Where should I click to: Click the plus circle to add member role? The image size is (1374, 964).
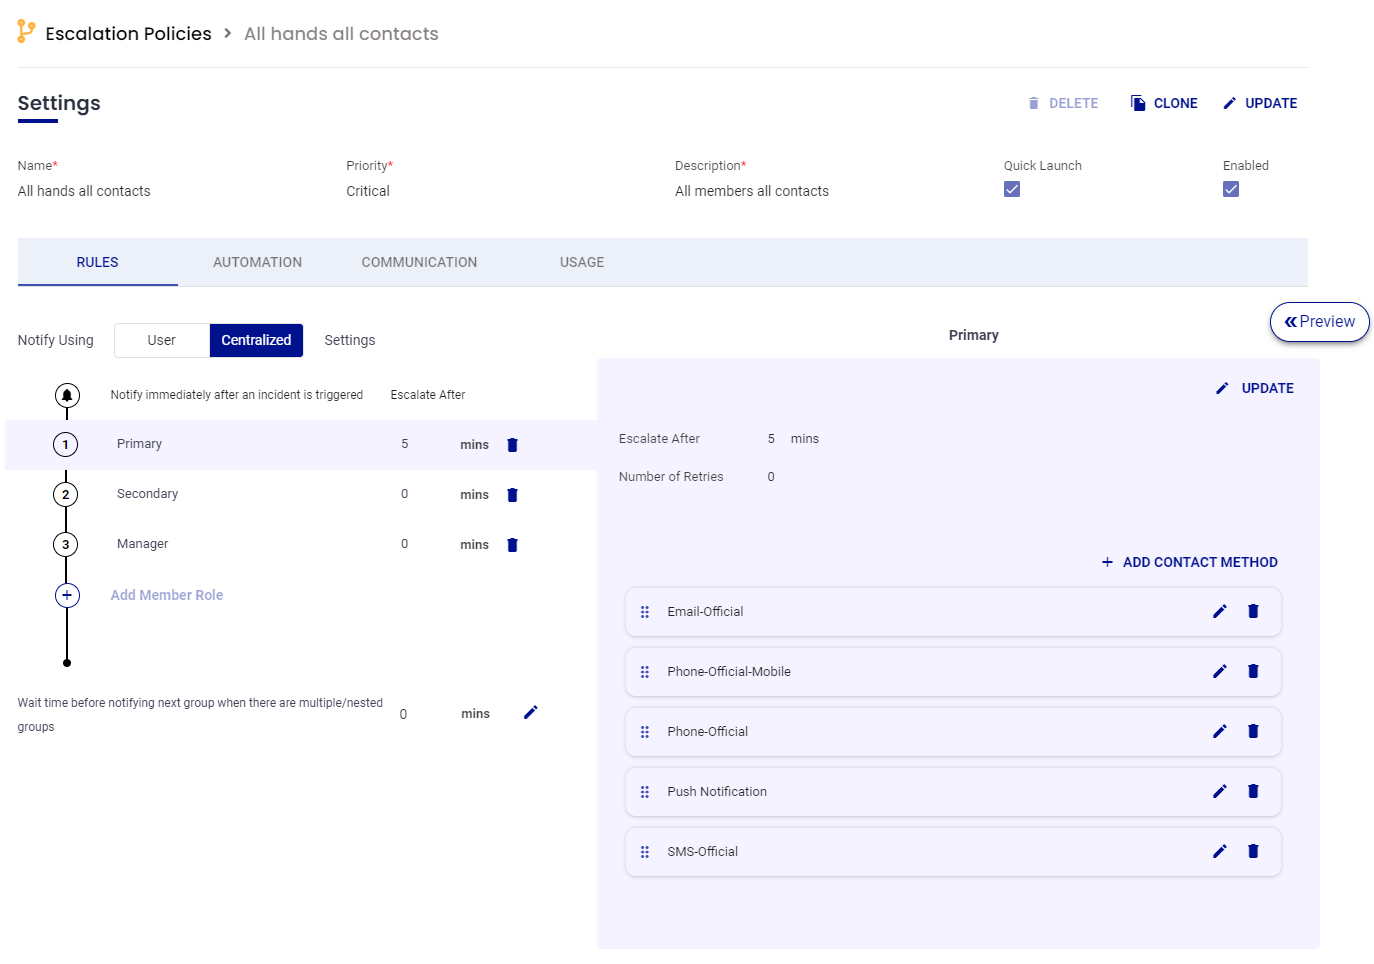click(x=67, y=595)
